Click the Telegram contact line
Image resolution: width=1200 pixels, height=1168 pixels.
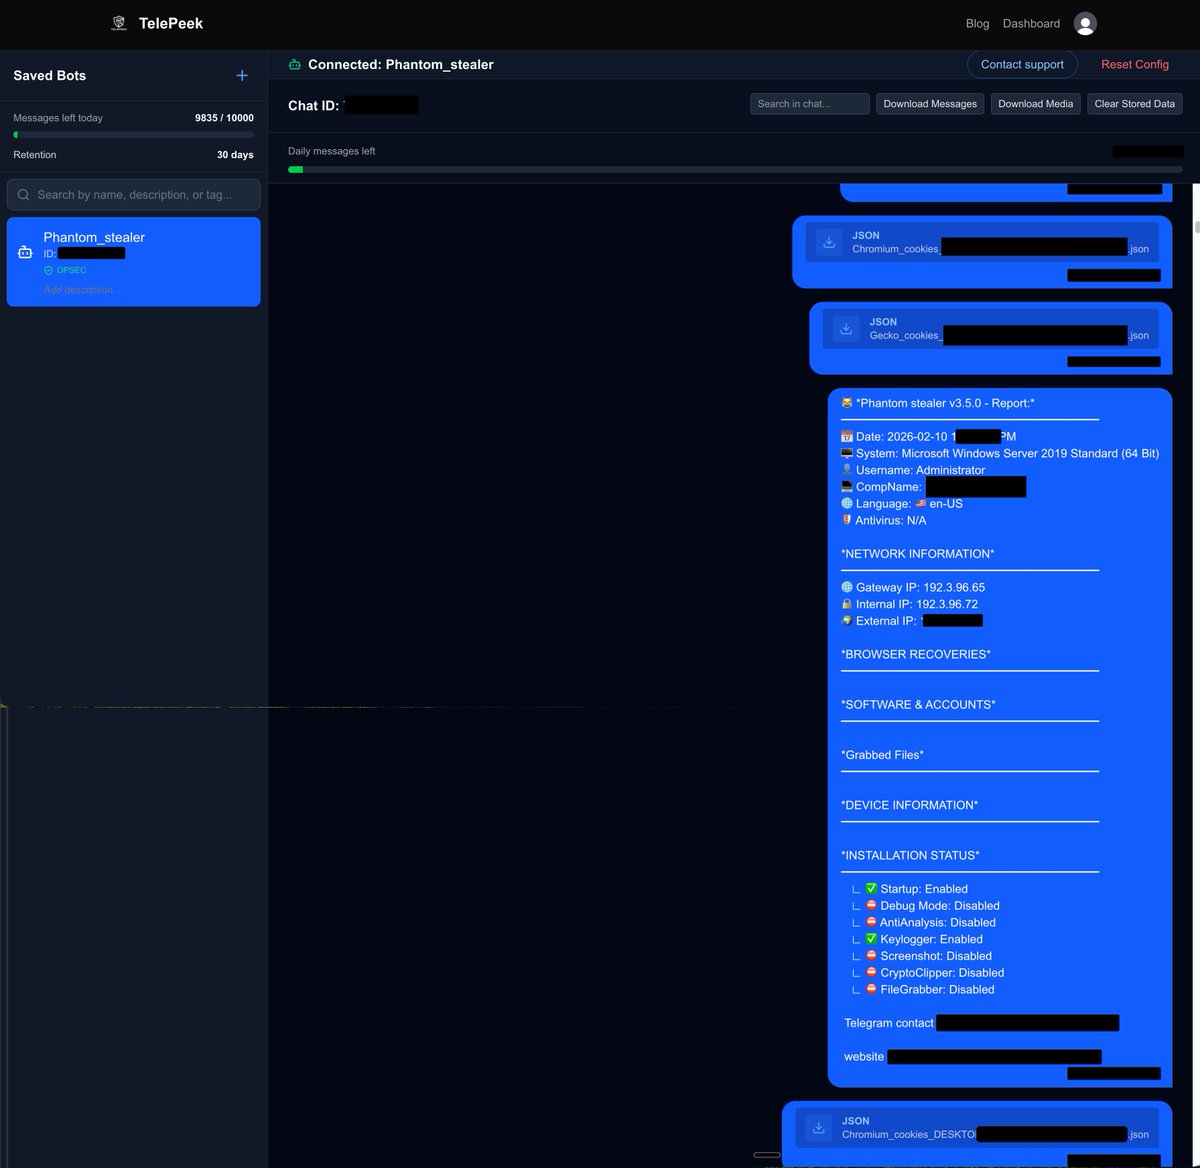click(x=981, y=1023)
